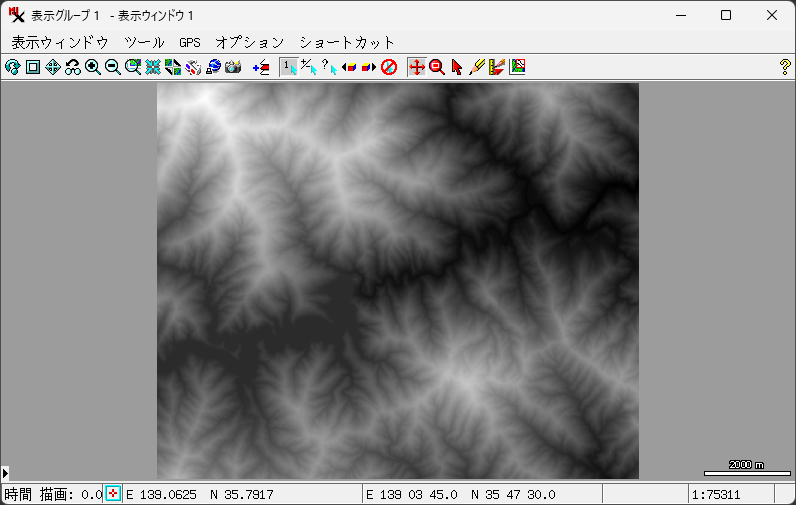Select the Zoom In magnifier icon
Image resolution: width=796 pixels, height=505 pixels.
coord(93,67)
